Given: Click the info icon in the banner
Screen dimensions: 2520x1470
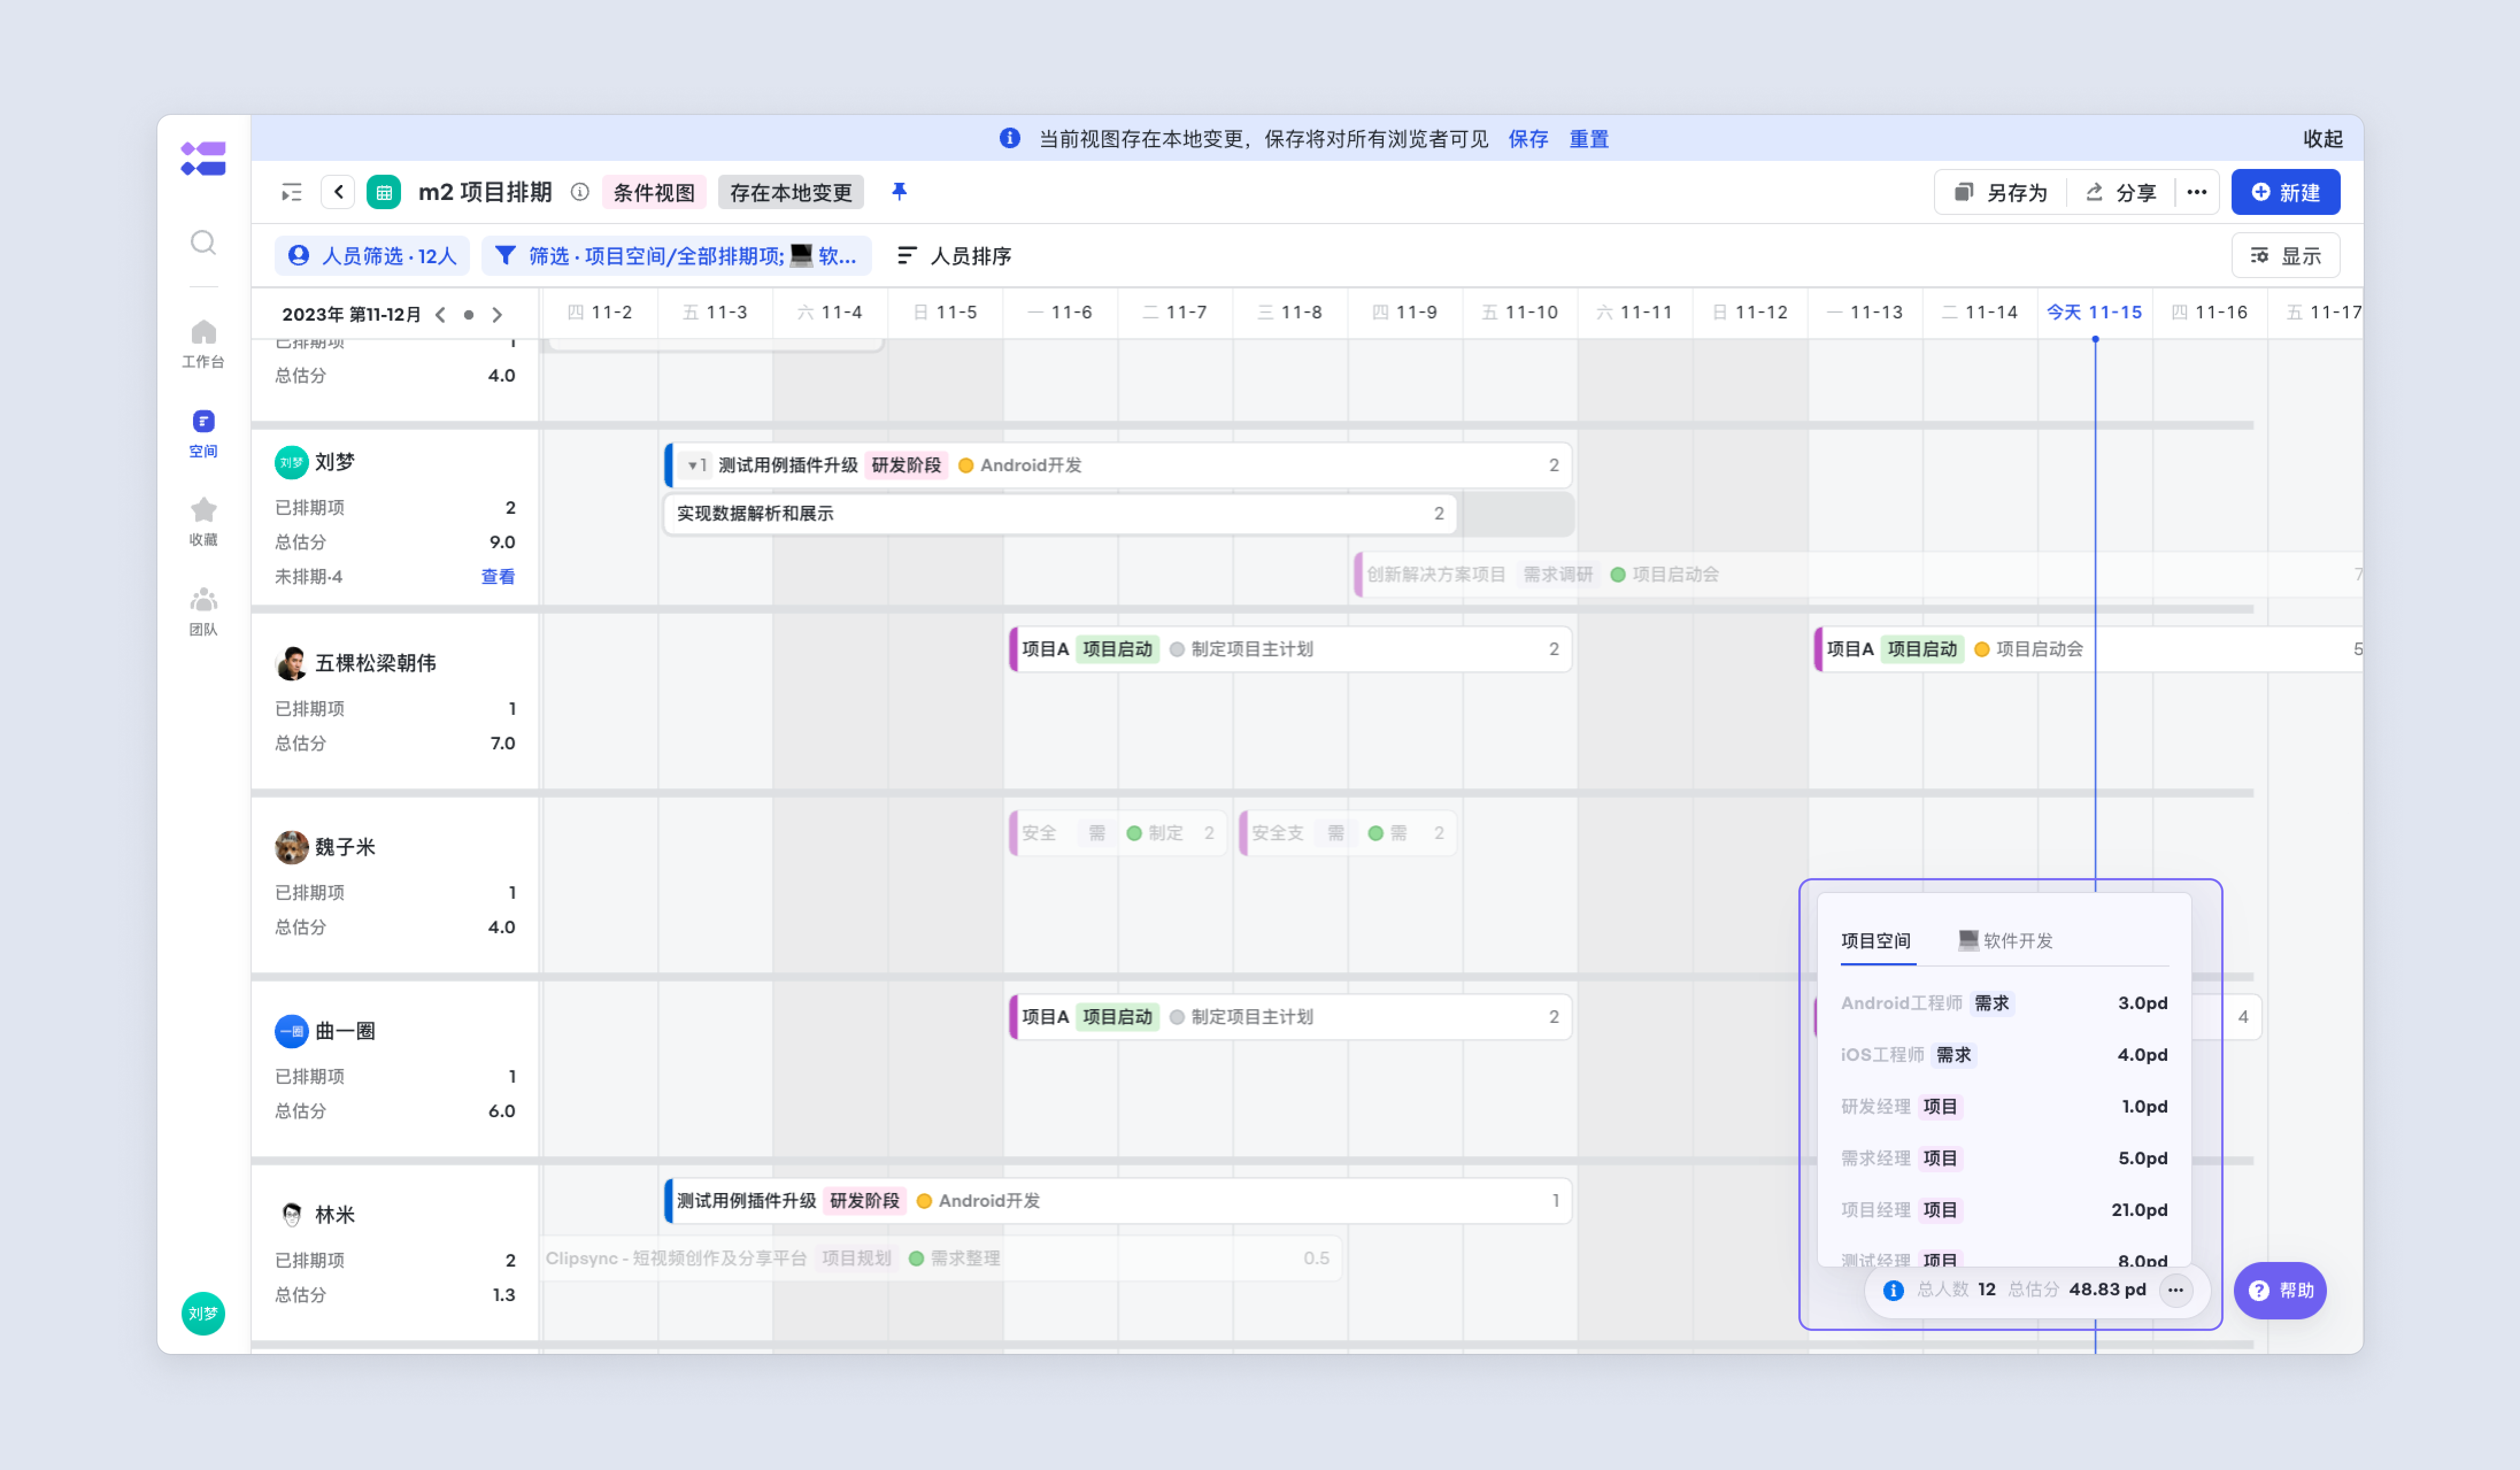Looking at the screenshot, I should tap(1010, 138).
